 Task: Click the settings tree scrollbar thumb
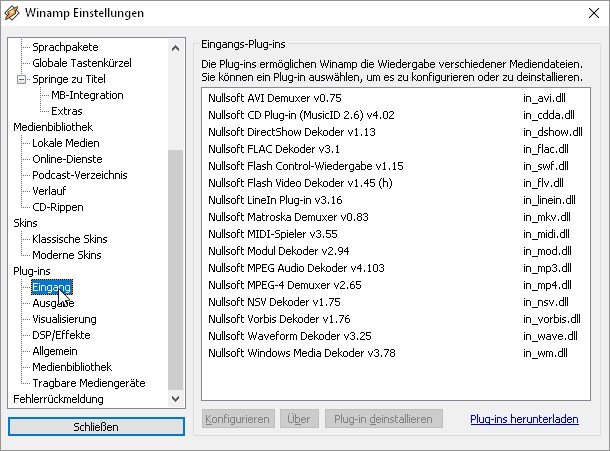(x=175, y=269)
